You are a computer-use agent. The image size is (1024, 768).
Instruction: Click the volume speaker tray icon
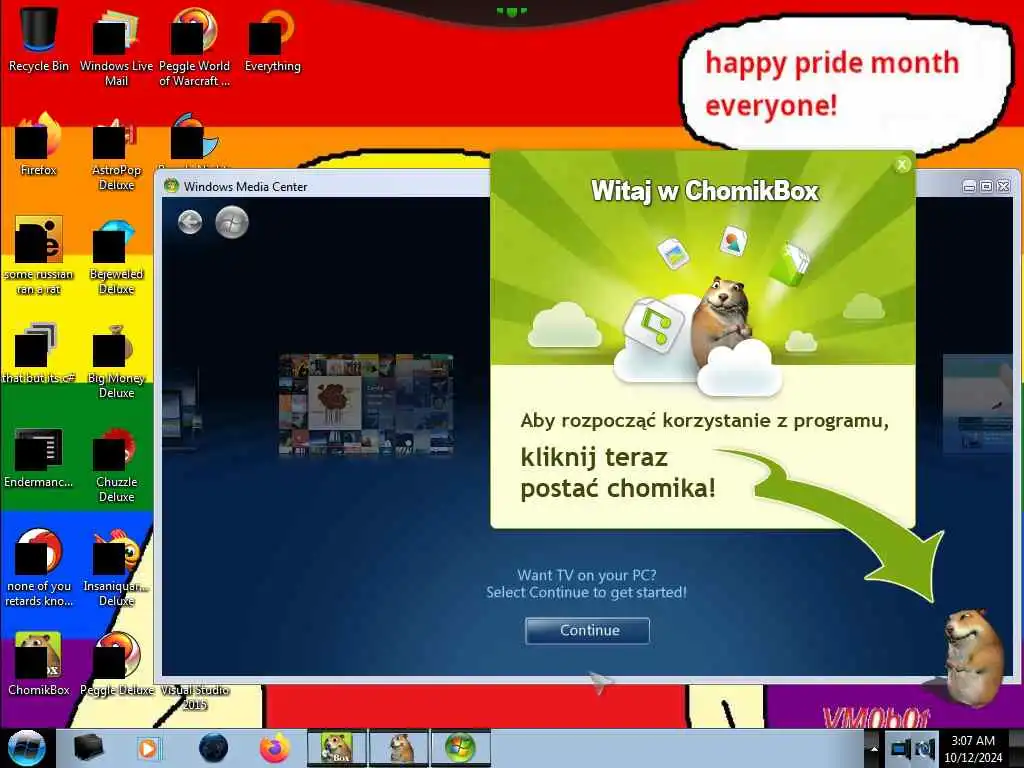925,748
